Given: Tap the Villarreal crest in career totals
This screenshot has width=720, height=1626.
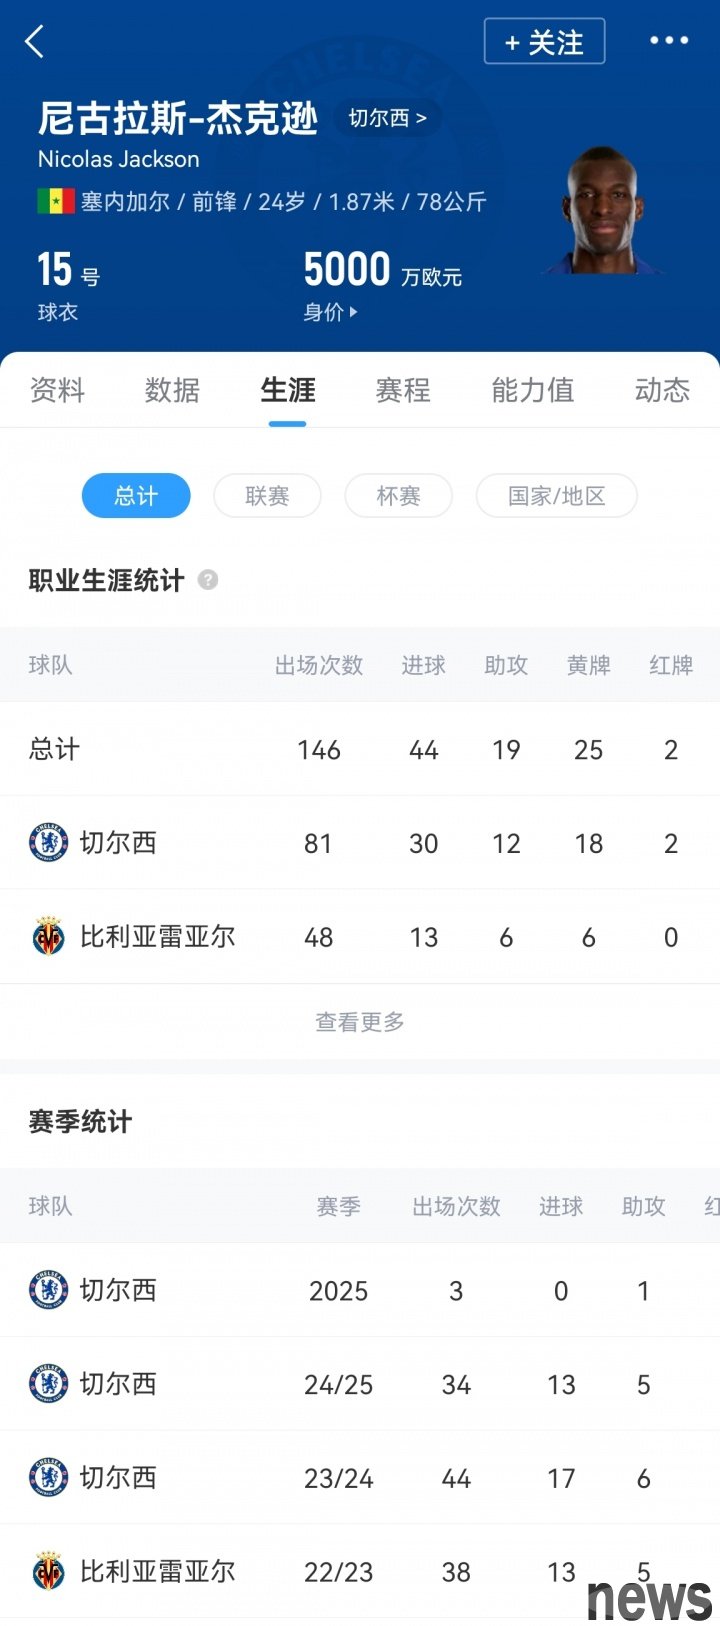Looking at the screenshot, I should point(48,937).
